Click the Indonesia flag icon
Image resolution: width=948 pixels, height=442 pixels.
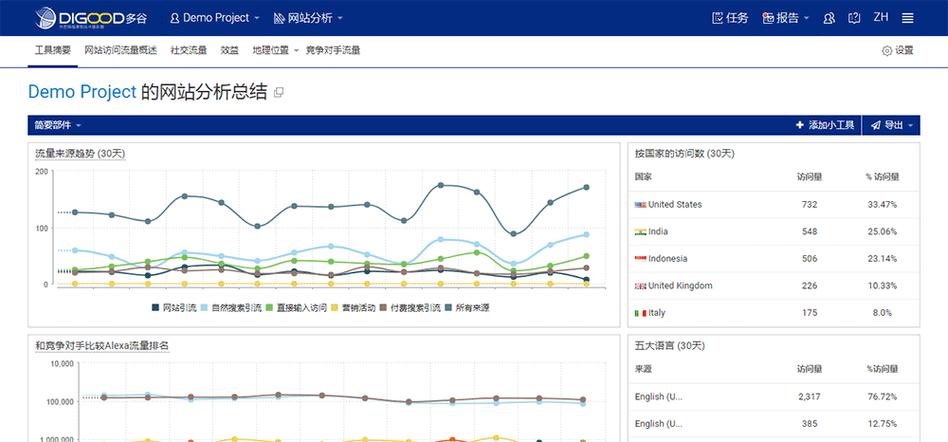click(640, 259)
